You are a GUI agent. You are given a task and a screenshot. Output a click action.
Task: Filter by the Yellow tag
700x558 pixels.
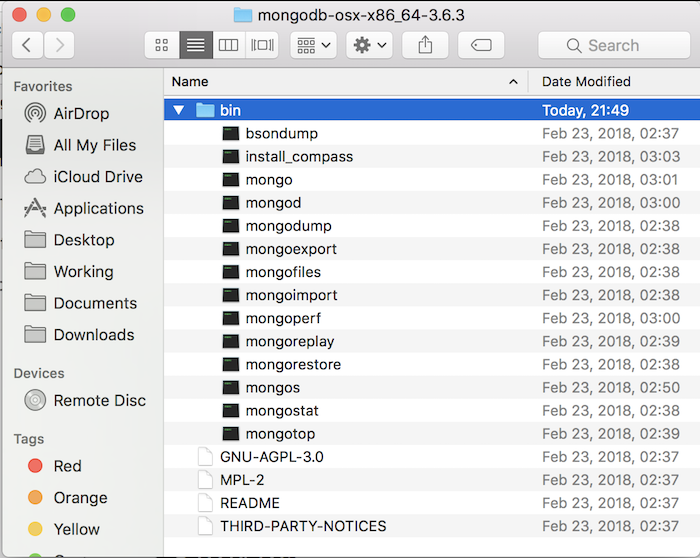click(x=63, y=529)
